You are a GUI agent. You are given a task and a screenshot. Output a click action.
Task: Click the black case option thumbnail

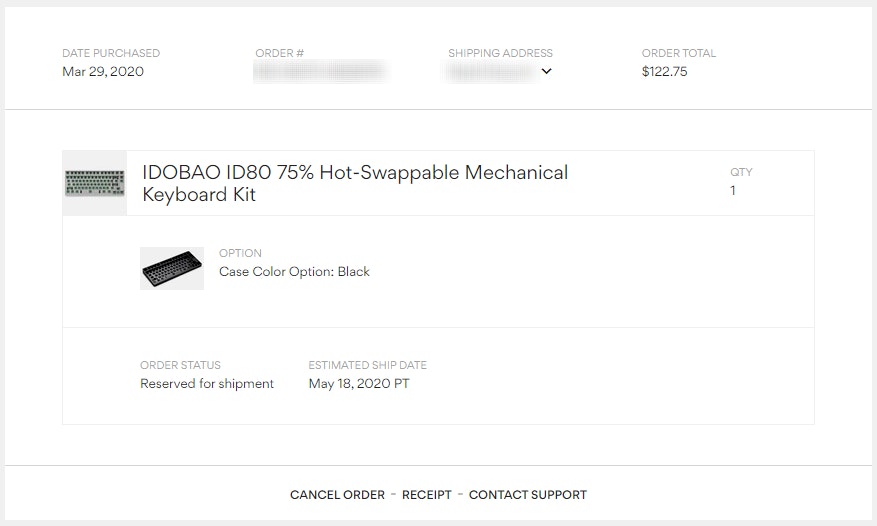(172, 268)
